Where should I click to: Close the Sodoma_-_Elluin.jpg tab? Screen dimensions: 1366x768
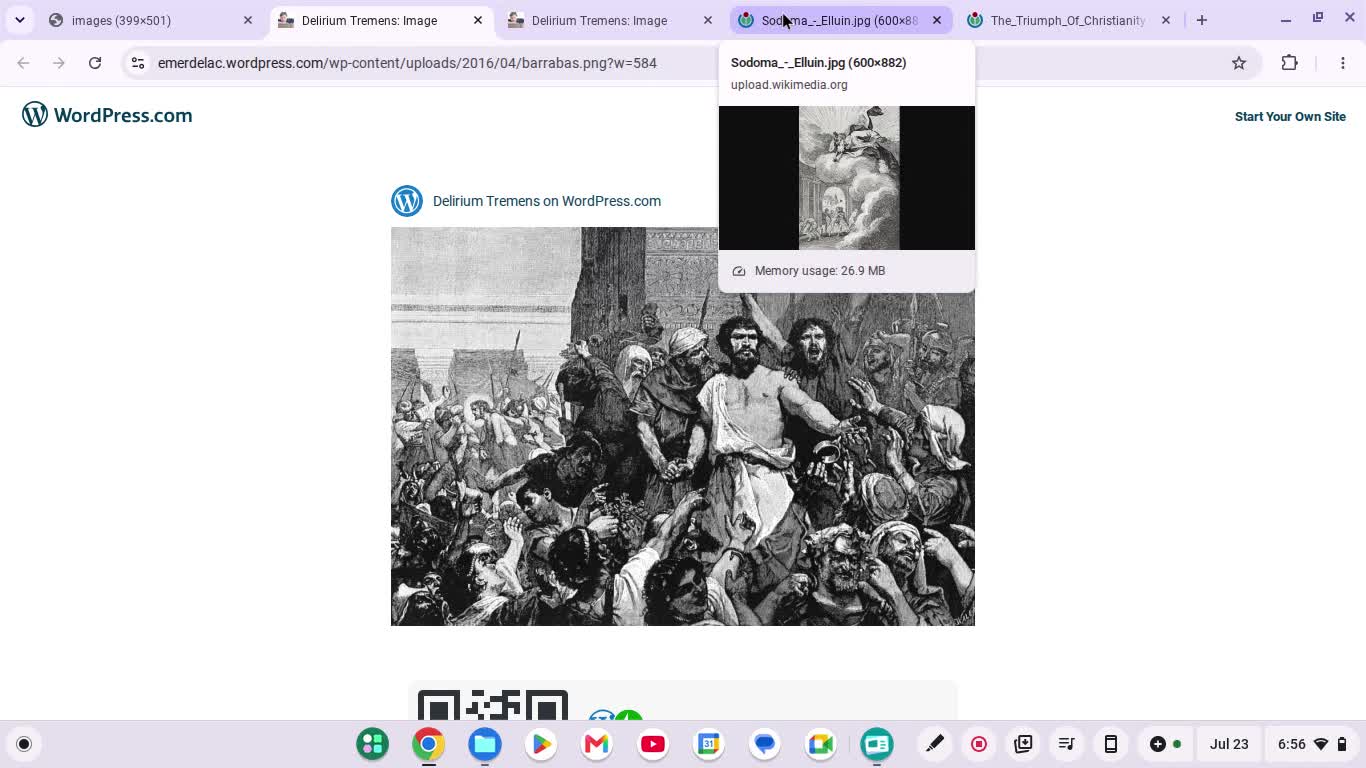pos(937,20)
